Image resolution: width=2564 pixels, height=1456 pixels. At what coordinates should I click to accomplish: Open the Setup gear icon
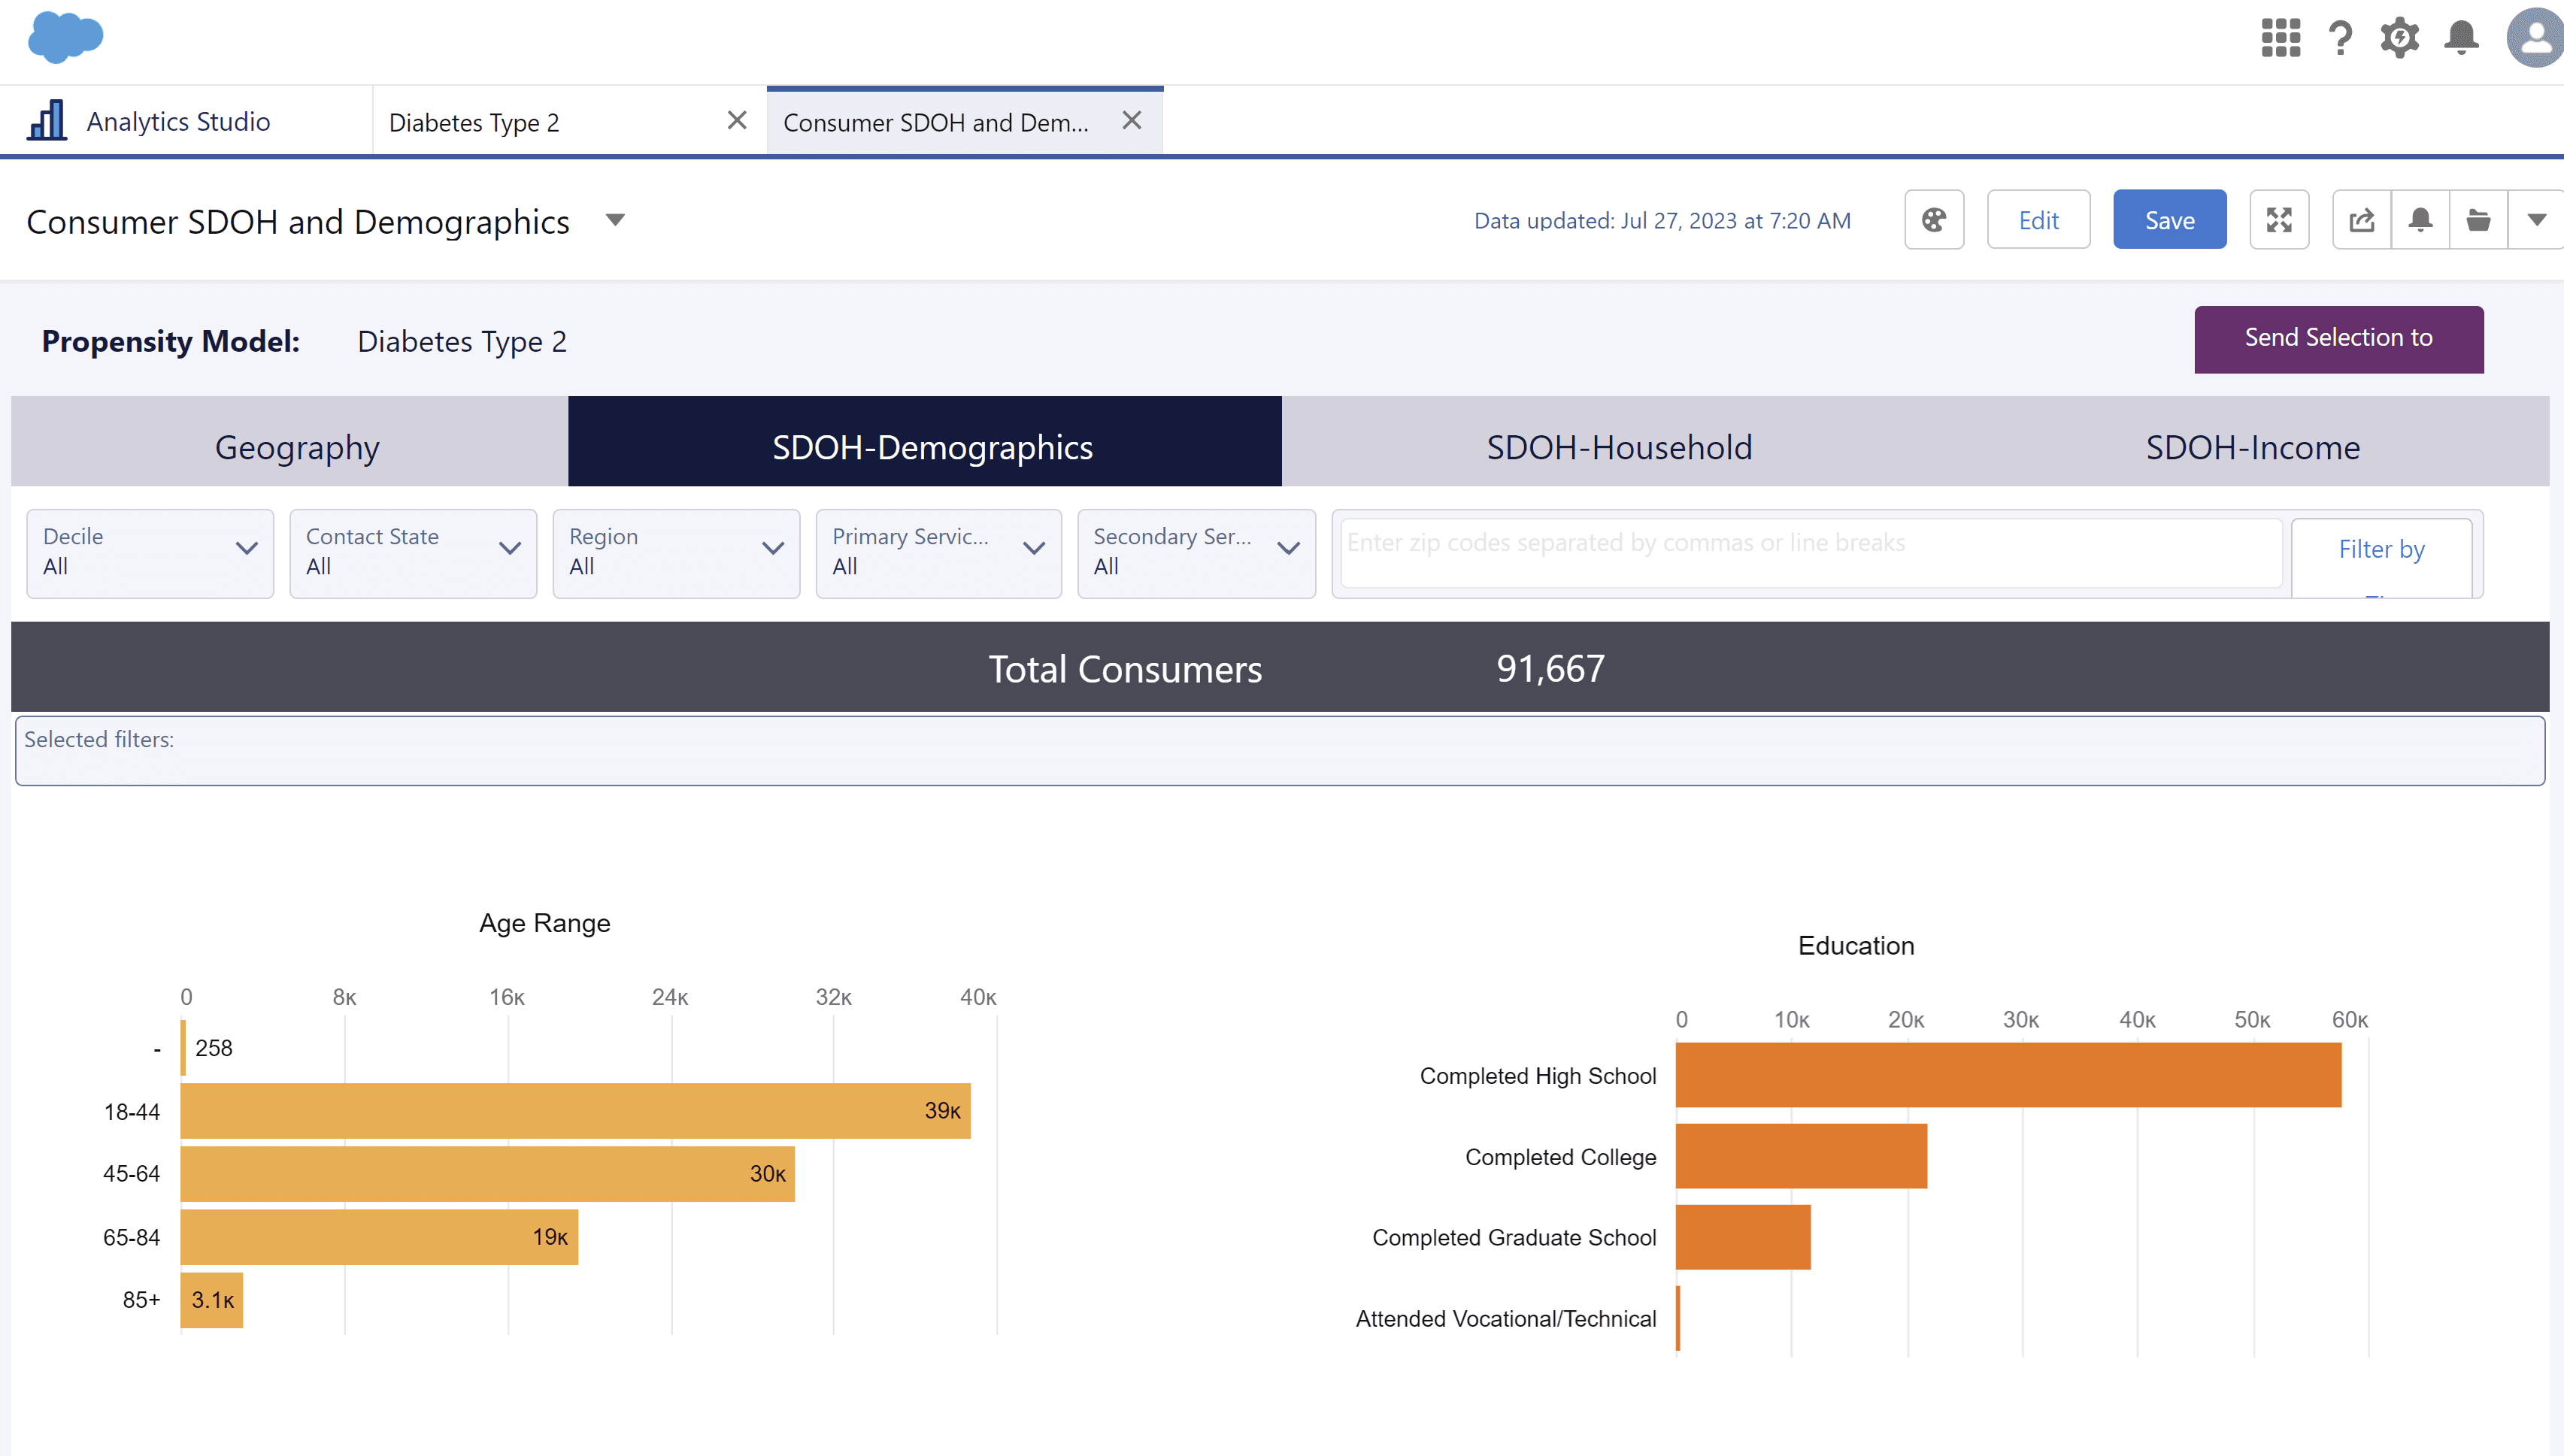pyautogui.click(x=2400, y=38)
